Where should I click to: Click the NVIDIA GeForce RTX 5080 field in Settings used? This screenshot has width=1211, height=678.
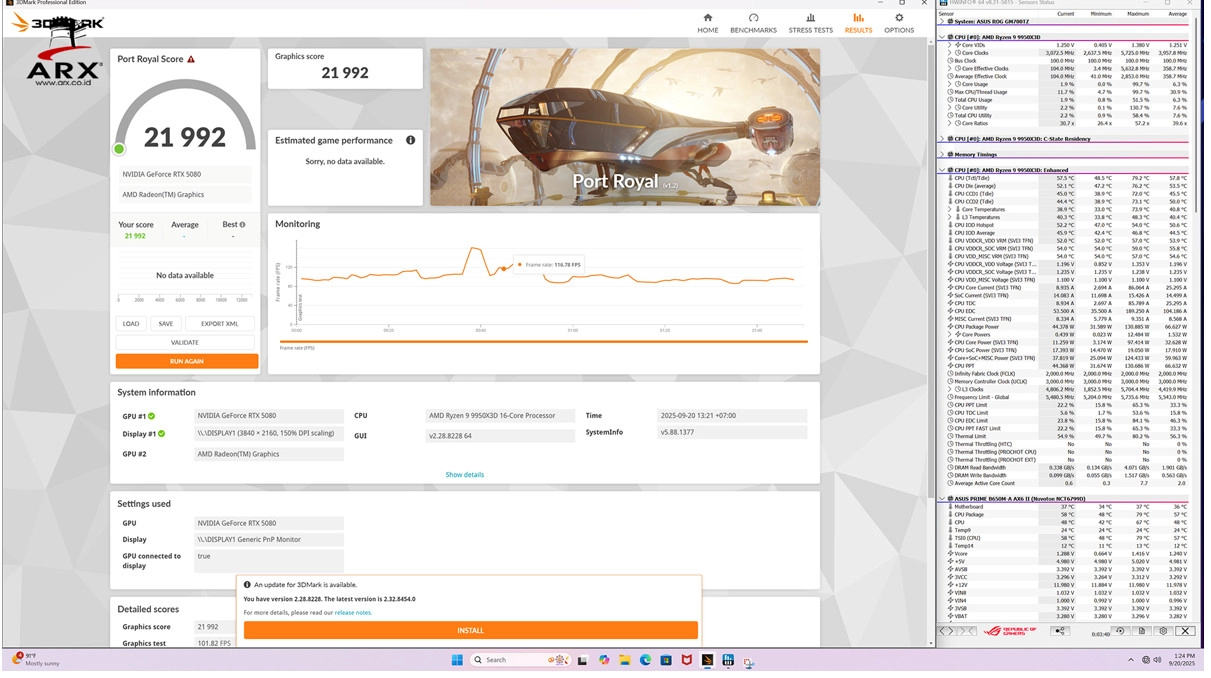click(269, 523)
